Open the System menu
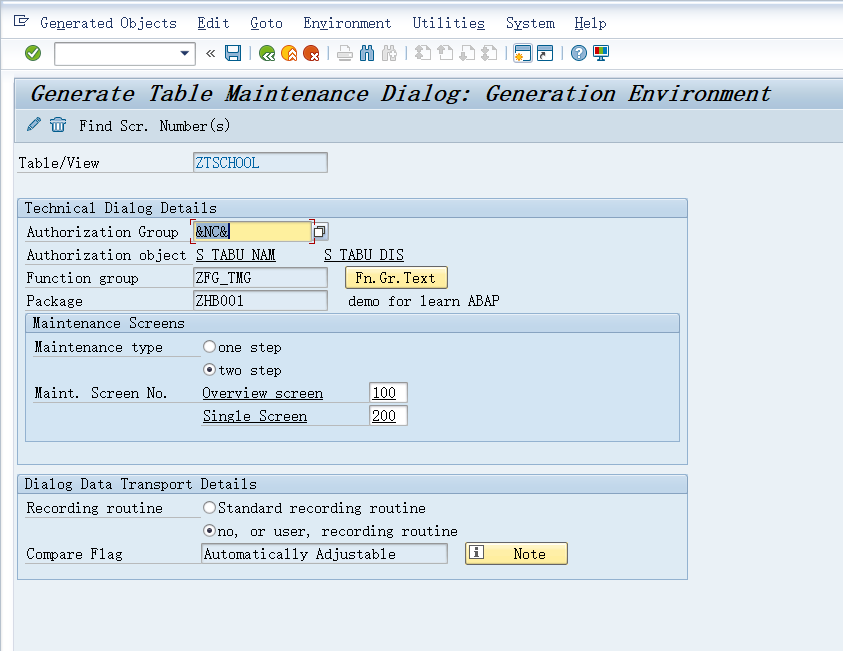This screenshot has height=651, width=843. 530,23
